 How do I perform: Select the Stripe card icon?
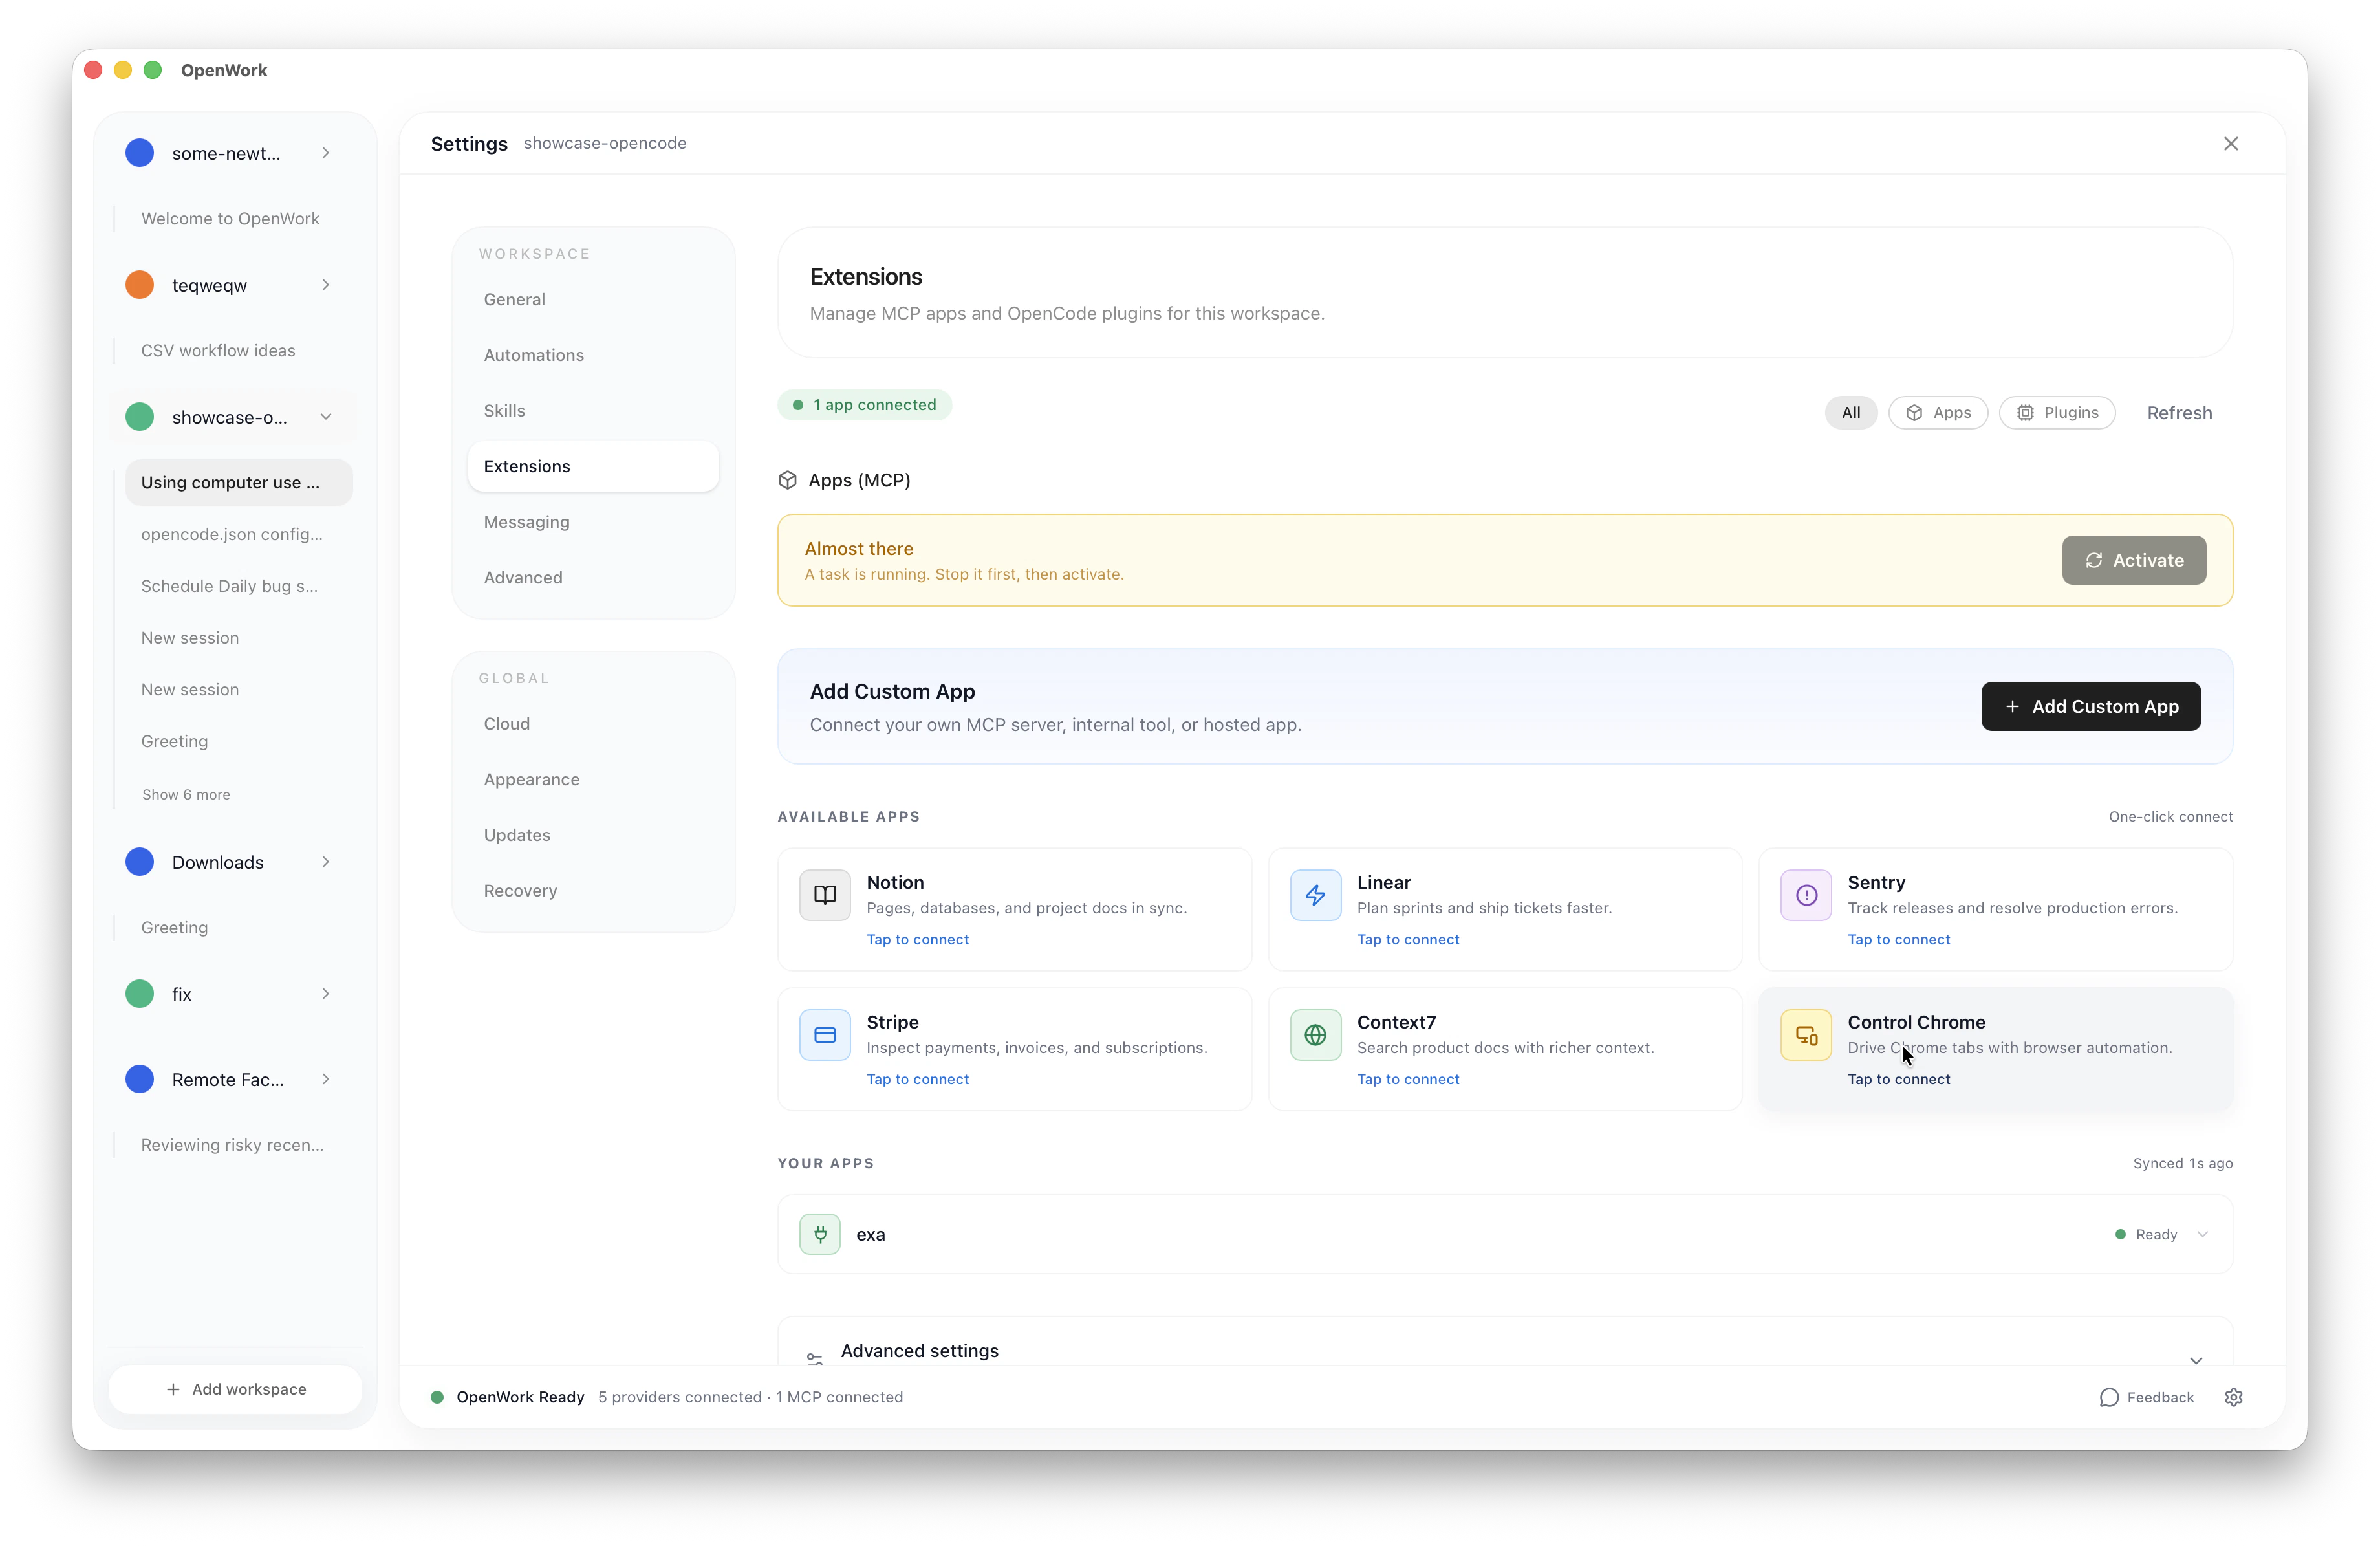click(824, 1035)
